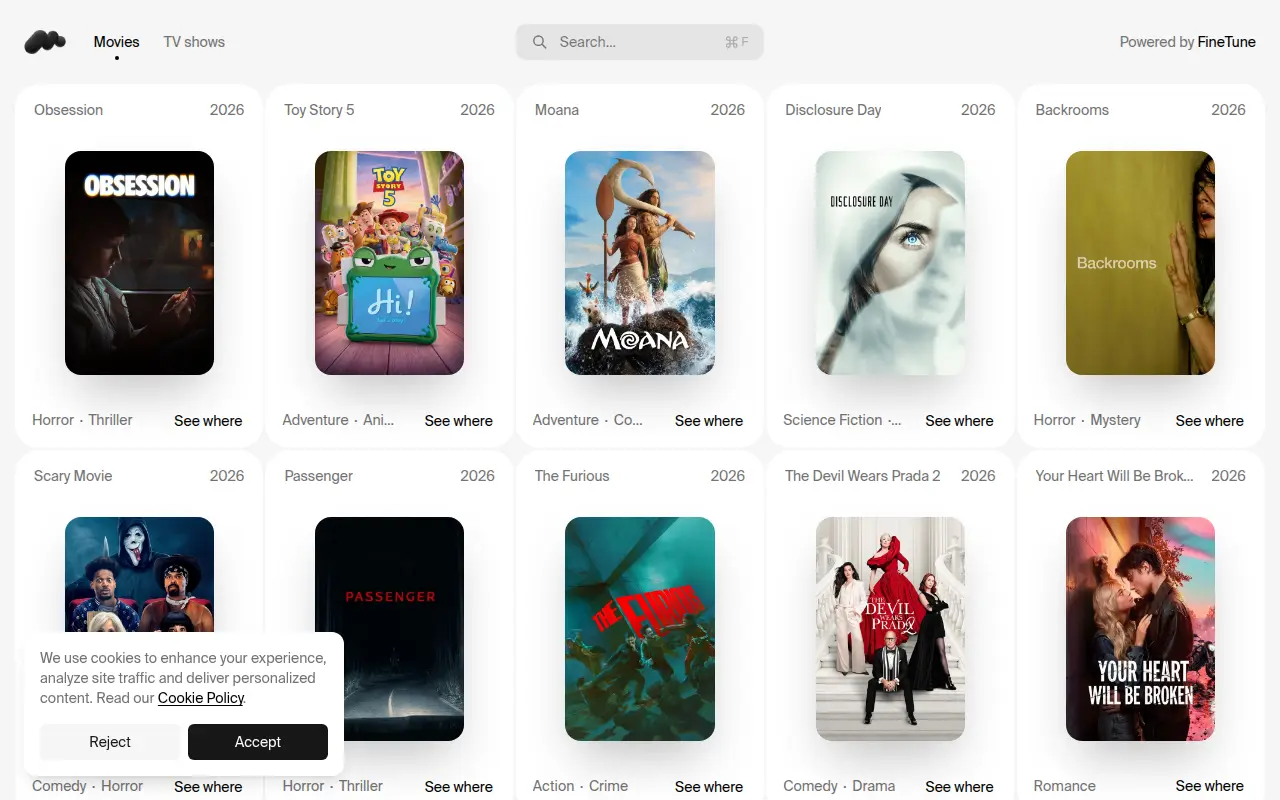Click the Comedy · Drama genres text
This screenshot has height=800, width=1280.
pos(839,786)
